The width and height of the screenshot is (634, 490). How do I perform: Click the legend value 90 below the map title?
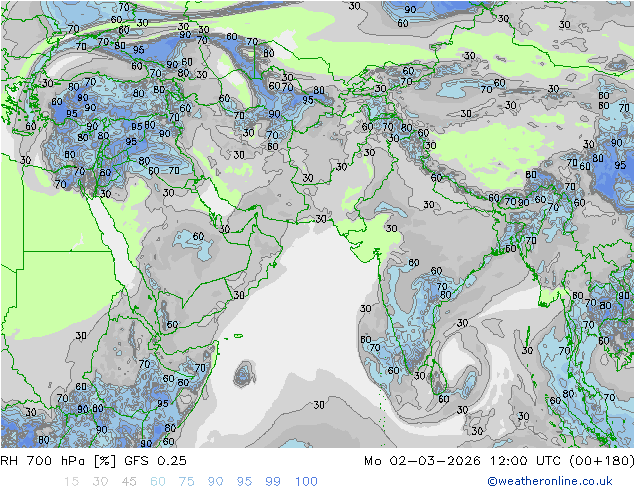216,482
